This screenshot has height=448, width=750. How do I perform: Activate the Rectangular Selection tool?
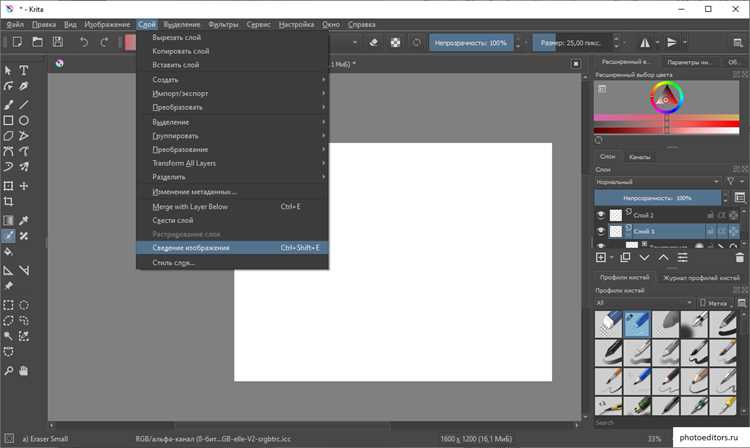[8, 305]
